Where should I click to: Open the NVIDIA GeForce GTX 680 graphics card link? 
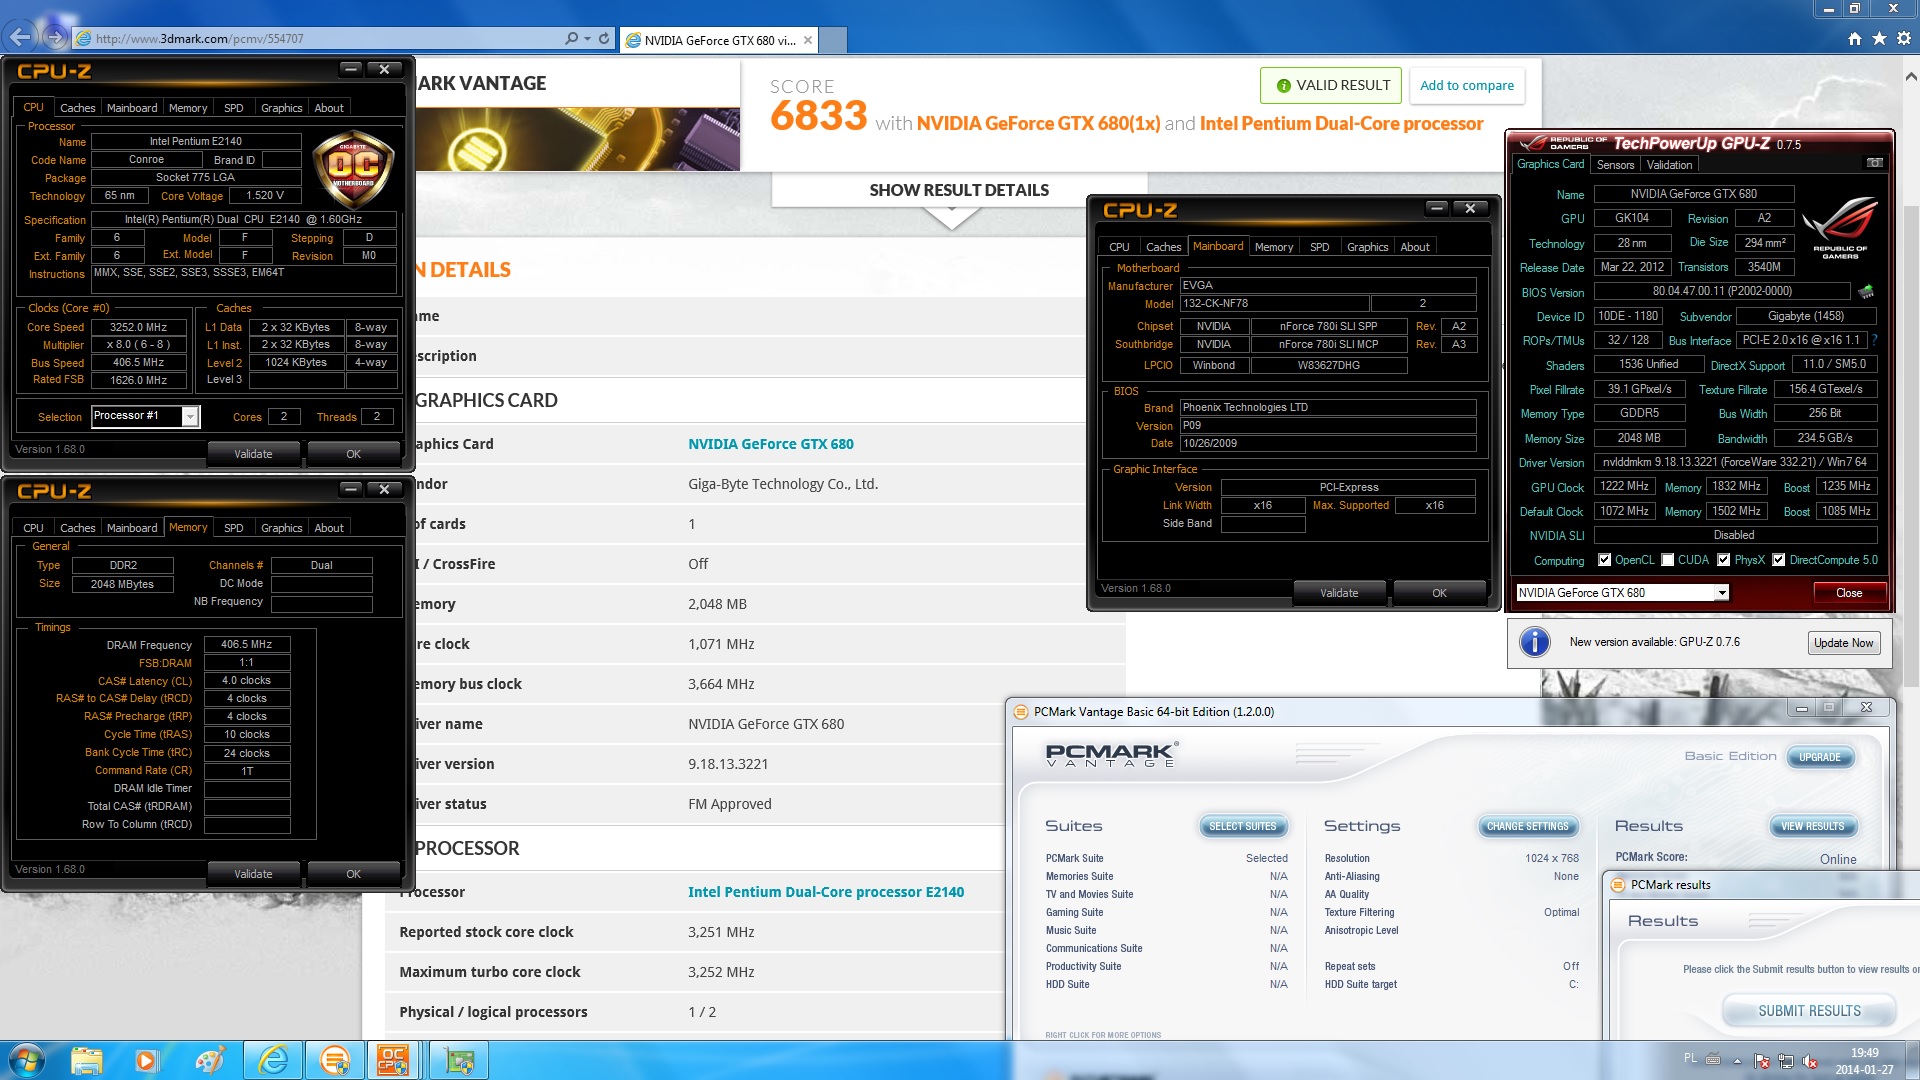coord(770,444)
